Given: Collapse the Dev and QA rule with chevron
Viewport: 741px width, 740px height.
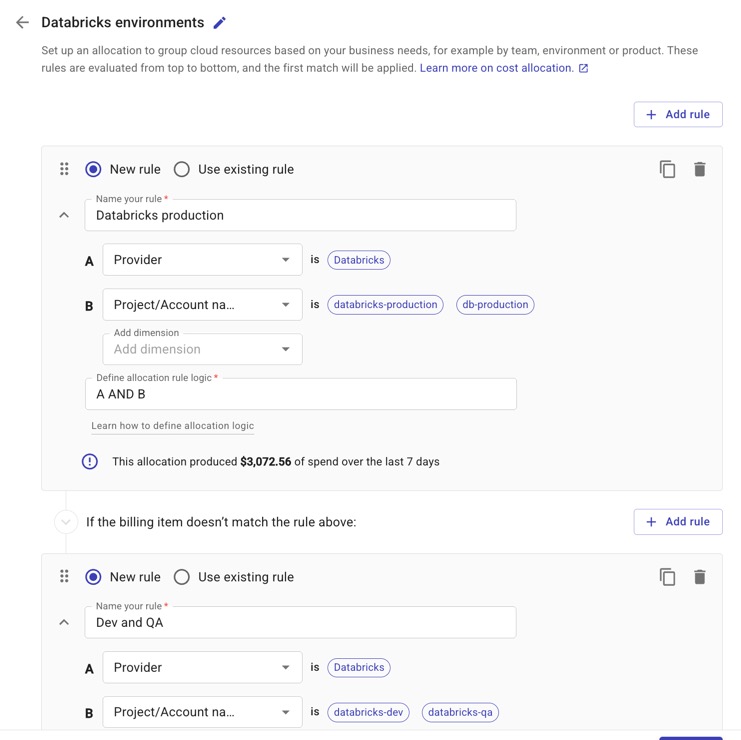Looking at the screenshot, I should pos(64,622).
